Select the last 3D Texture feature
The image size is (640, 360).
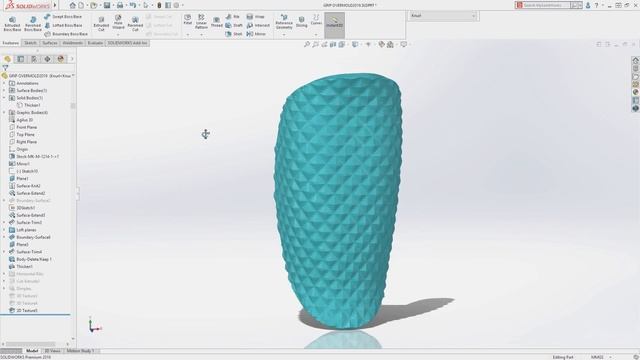(23, 311)
